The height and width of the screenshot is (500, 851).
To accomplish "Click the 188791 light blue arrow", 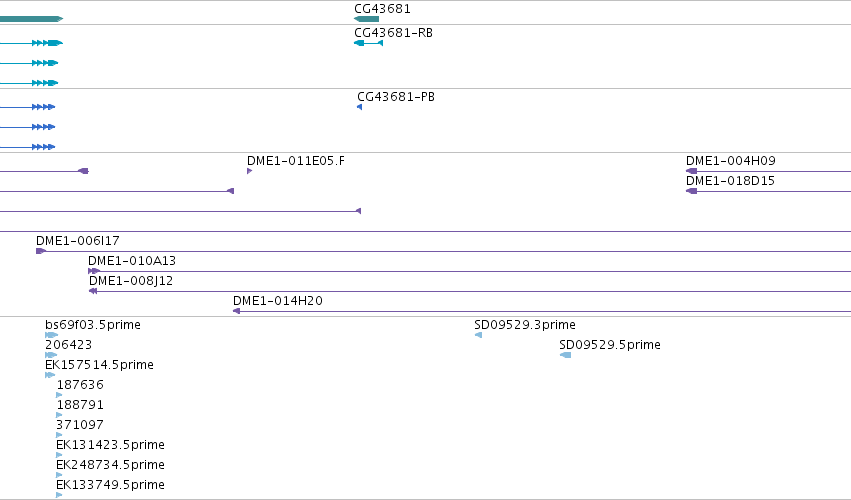I will point(59,415).
